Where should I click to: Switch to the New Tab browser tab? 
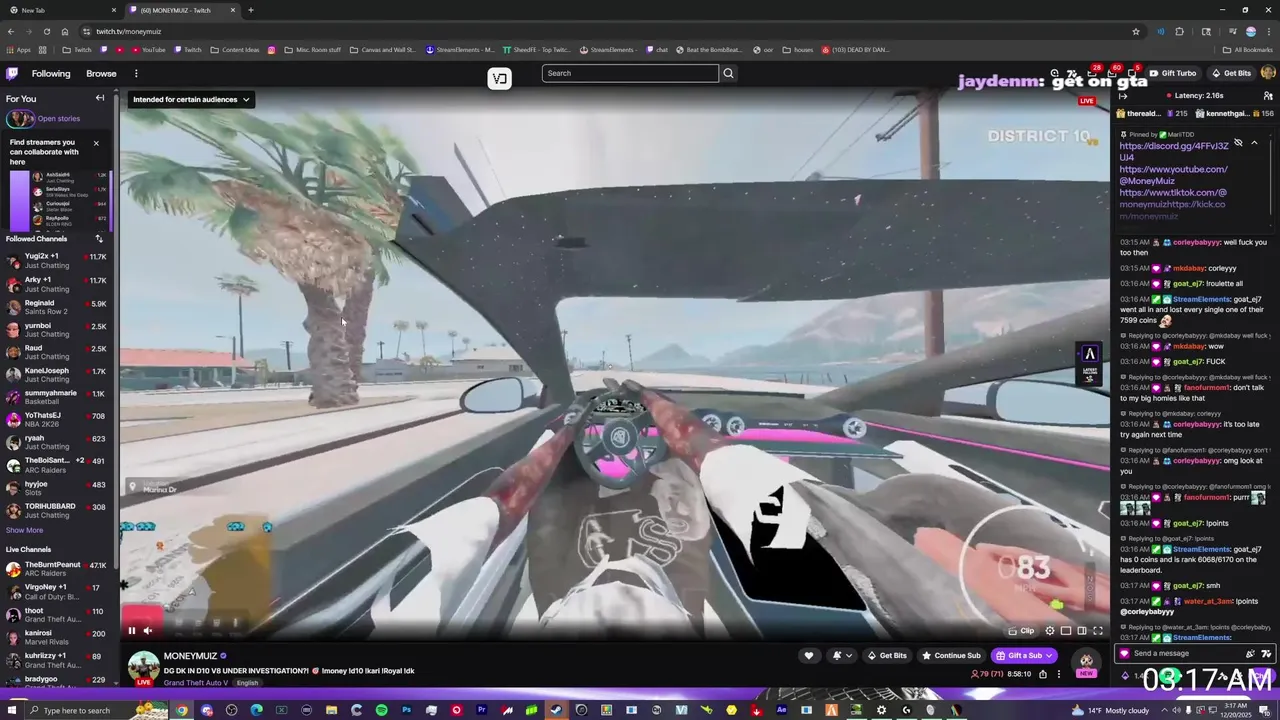(60, 10)
